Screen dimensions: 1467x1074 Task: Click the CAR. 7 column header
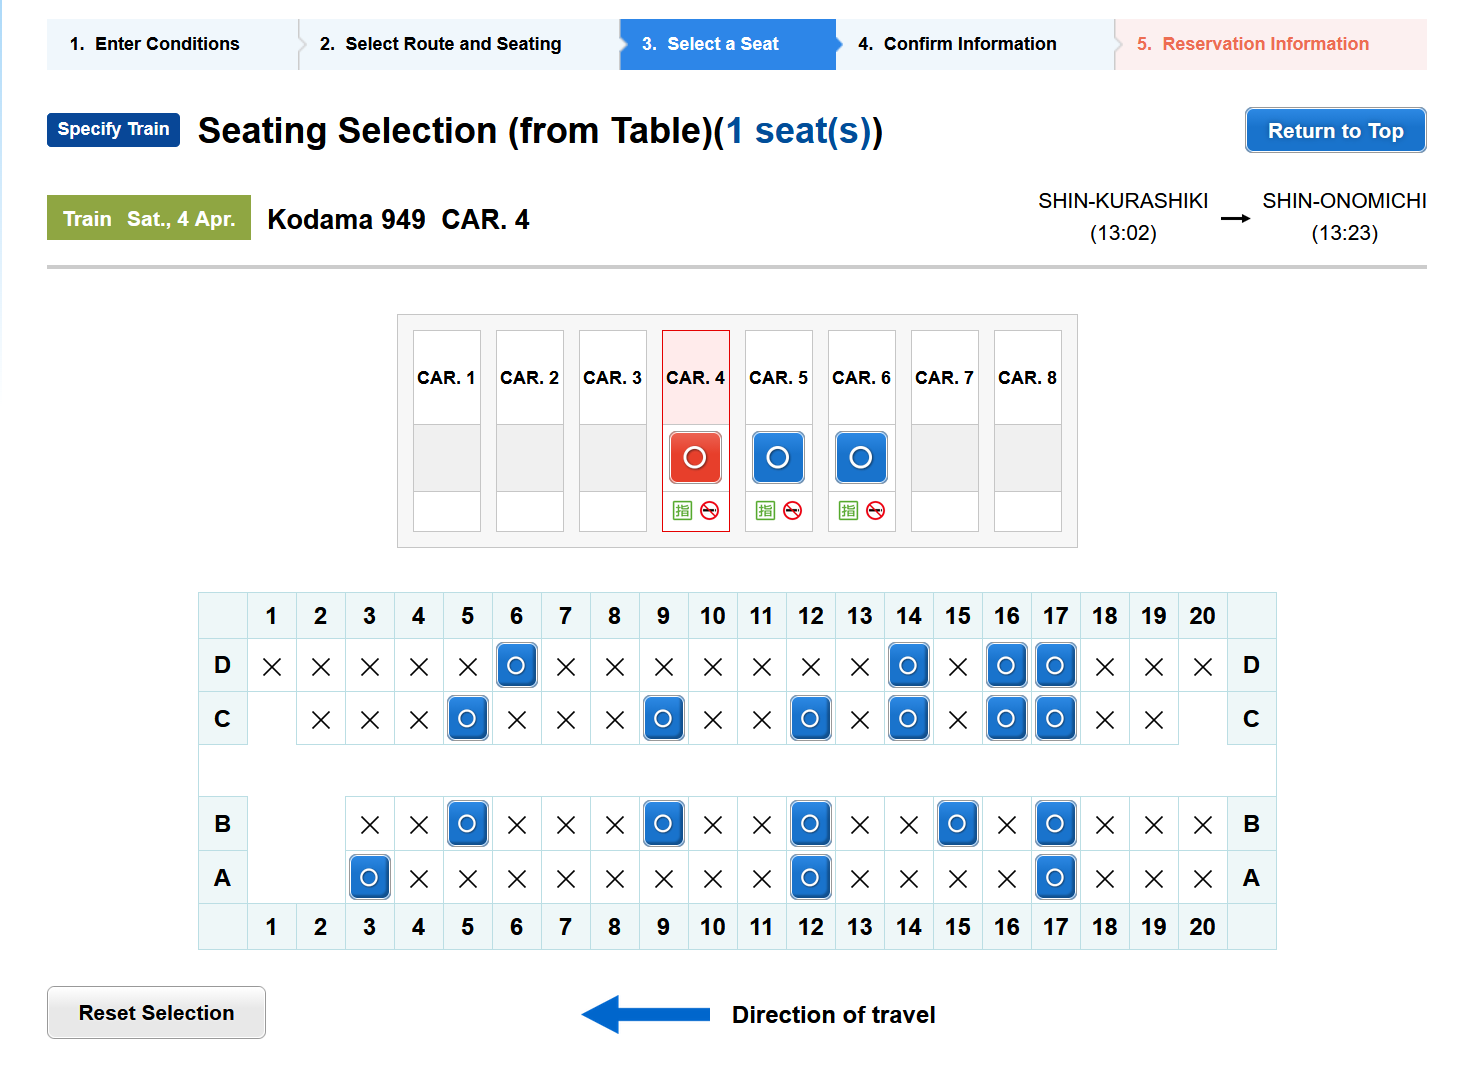[944, 378]
